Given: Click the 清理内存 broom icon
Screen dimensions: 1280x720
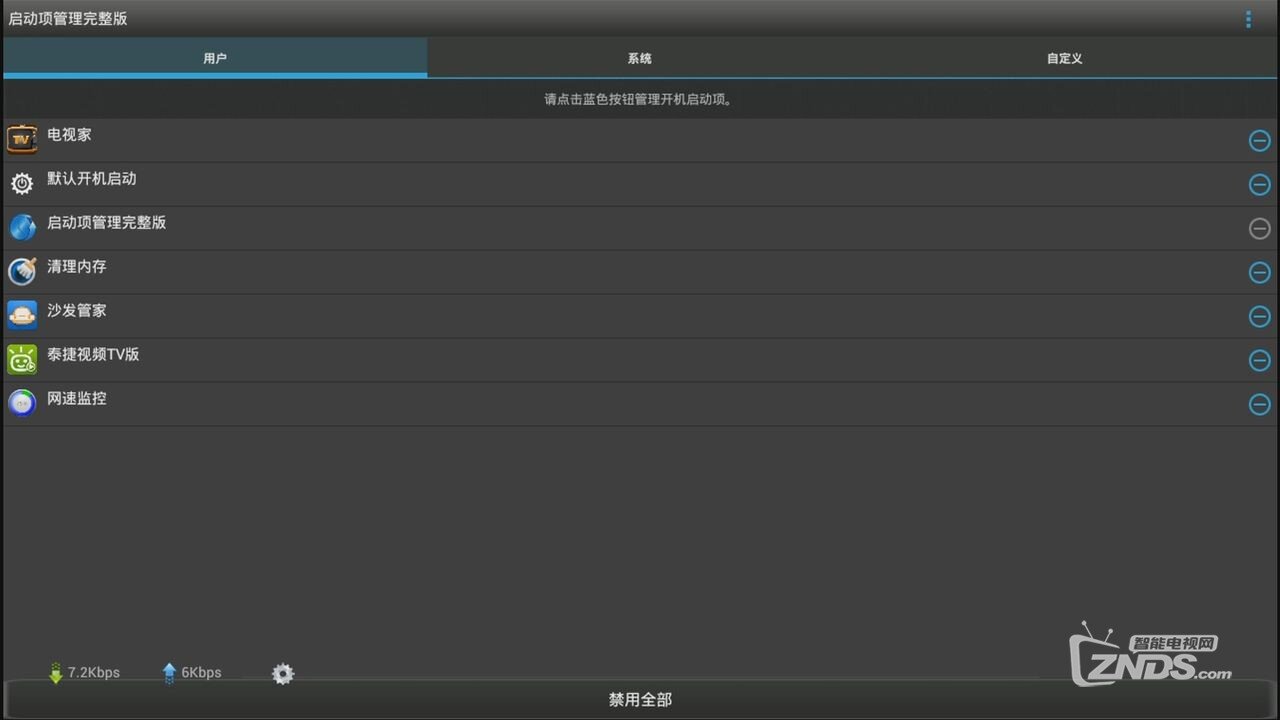Looking at the screenshot, I should (22, 271).
